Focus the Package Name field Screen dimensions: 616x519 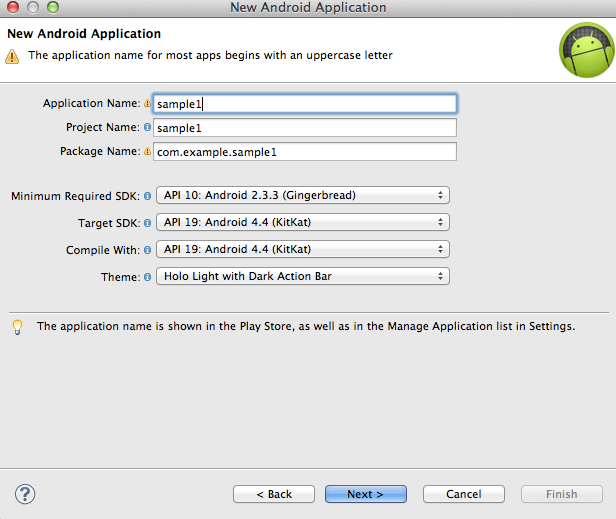[305, 152]
